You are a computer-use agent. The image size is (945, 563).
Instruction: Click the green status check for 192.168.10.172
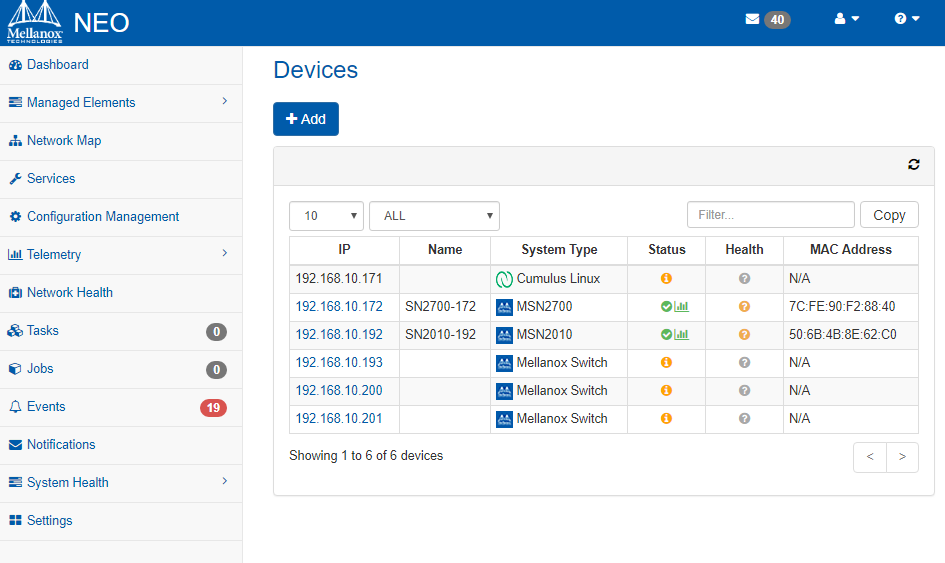coord(666,307)
